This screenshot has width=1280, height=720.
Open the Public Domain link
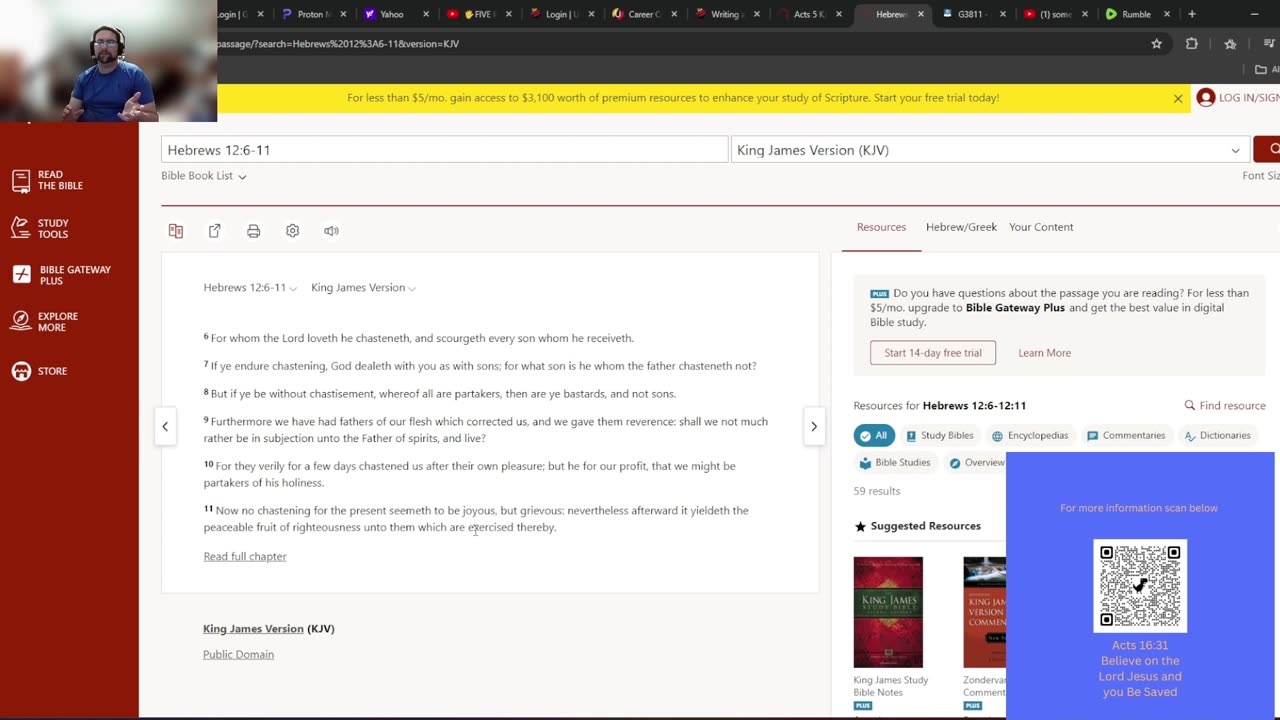pyautogui.click(x=238, y=655)
